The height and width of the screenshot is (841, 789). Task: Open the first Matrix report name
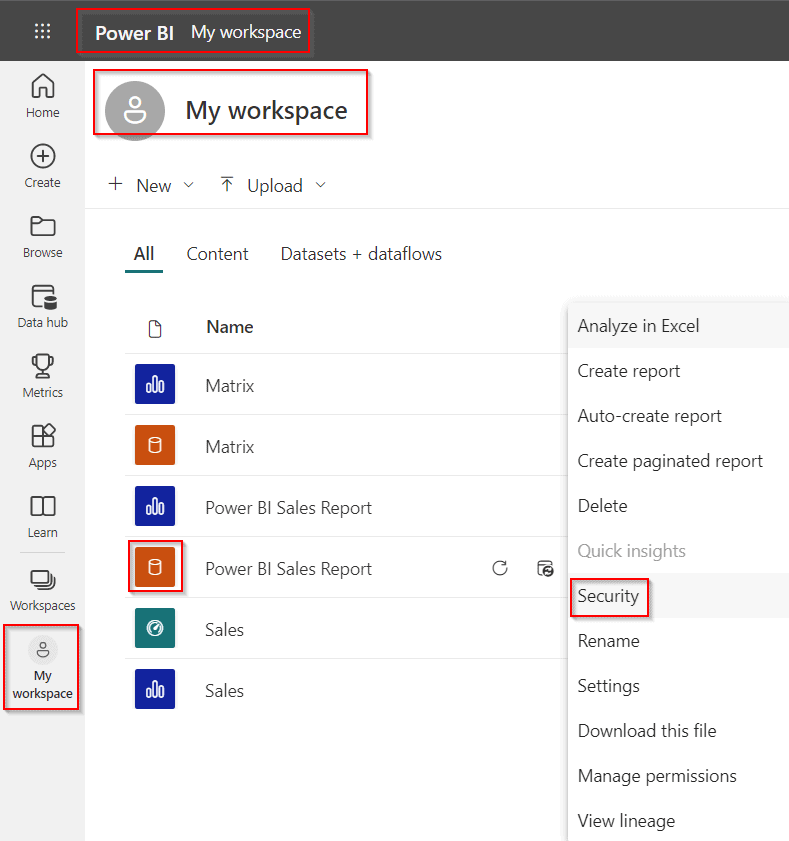[230, 386]
